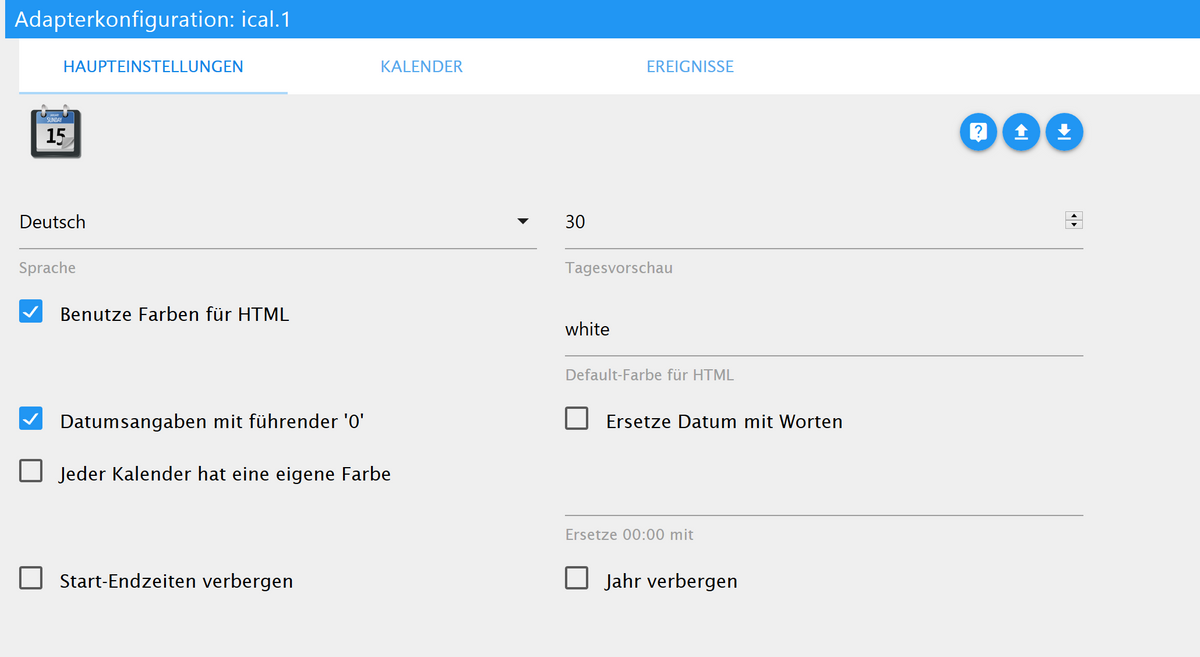Click the Default-Farbe für HTML field
Image resolution: width=1200 pixels, height=657 pixels.
[x=823, y=329]
